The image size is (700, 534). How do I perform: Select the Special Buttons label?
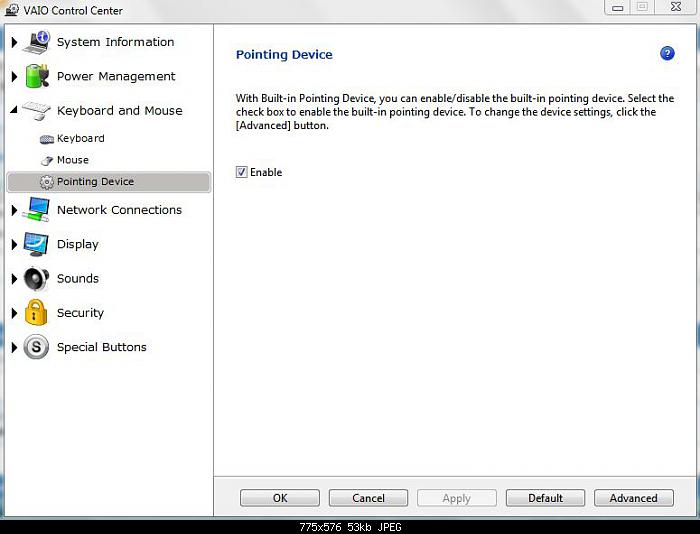[102, 347]
